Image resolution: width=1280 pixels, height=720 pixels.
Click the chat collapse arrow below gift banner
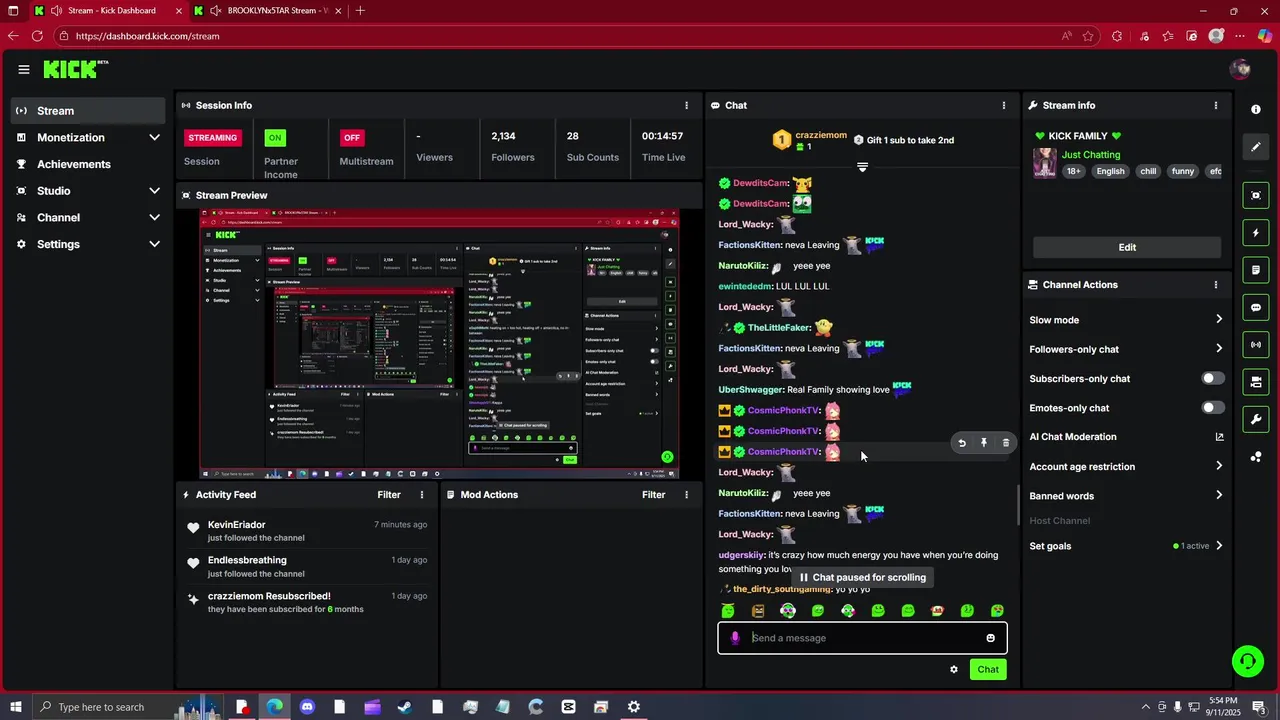click(862, 167)
